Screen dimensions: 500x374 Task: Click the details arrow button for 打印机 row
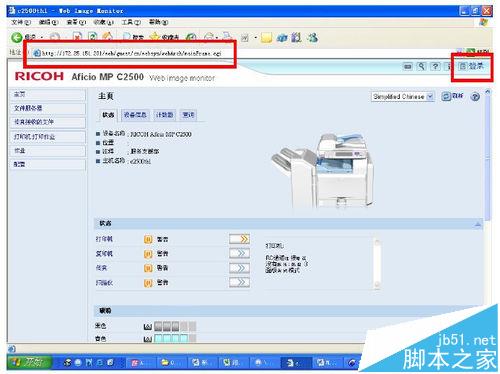(239, 239)
